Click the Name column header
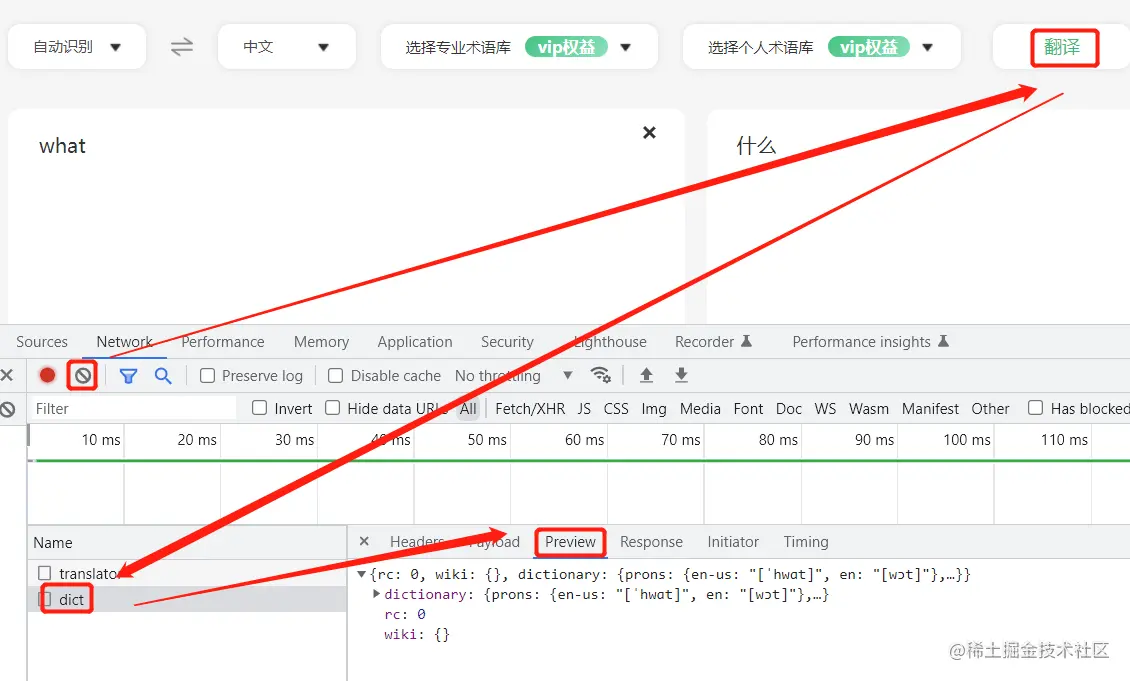The height and width of the screenshot is (681, 1130). point(53,543)
